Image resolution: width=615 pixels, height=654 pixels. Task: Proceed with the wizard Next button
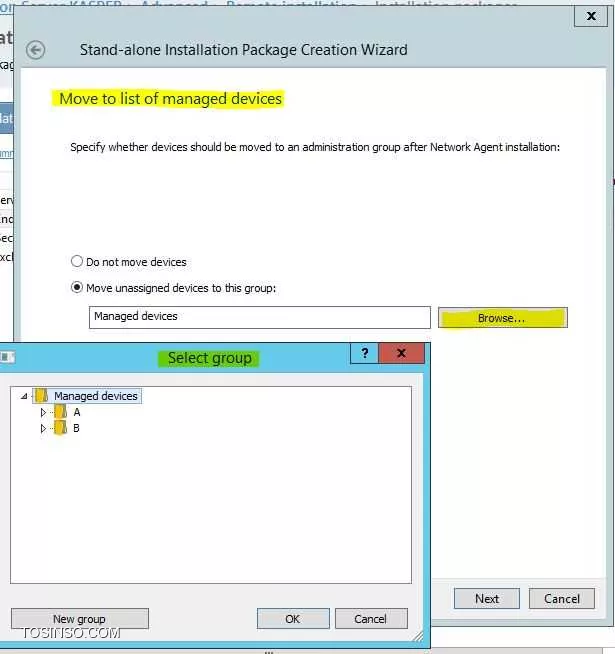pyautogui.click(x=487, y=599)
